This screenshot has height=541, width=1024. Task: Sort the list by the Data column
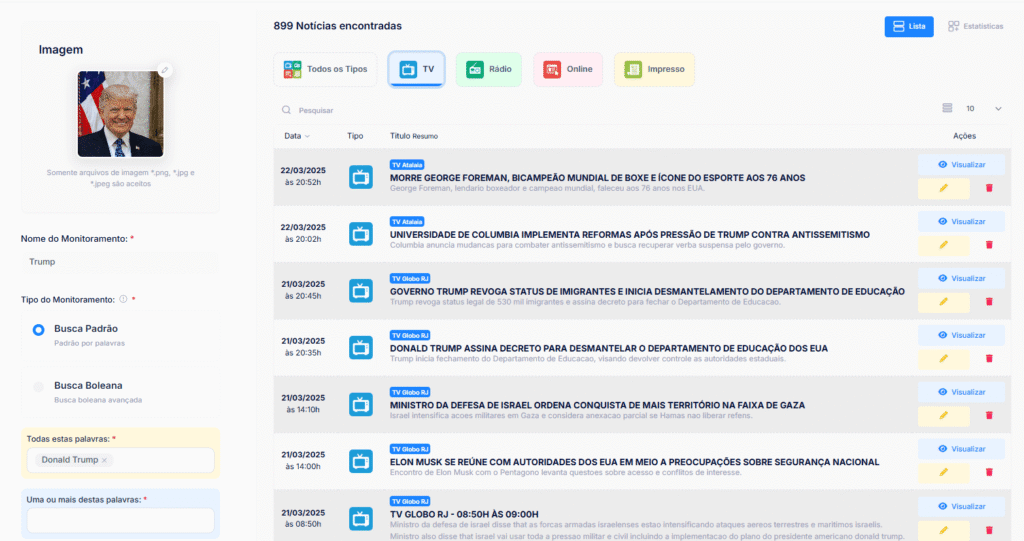pyautogui.click(x=296, y=136)
